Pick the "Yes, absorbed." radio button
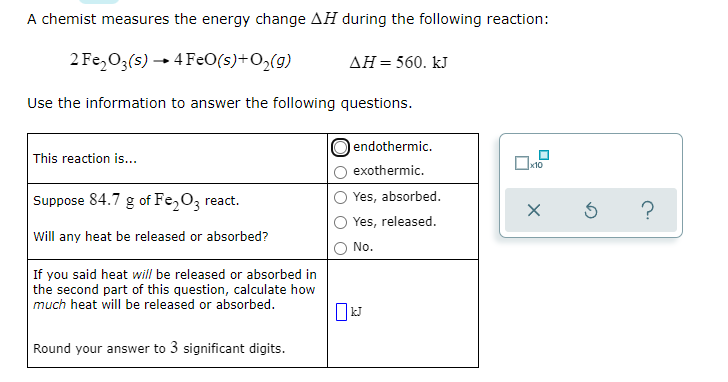Viewport: 728px width, 382px height. tap(340, 197)
